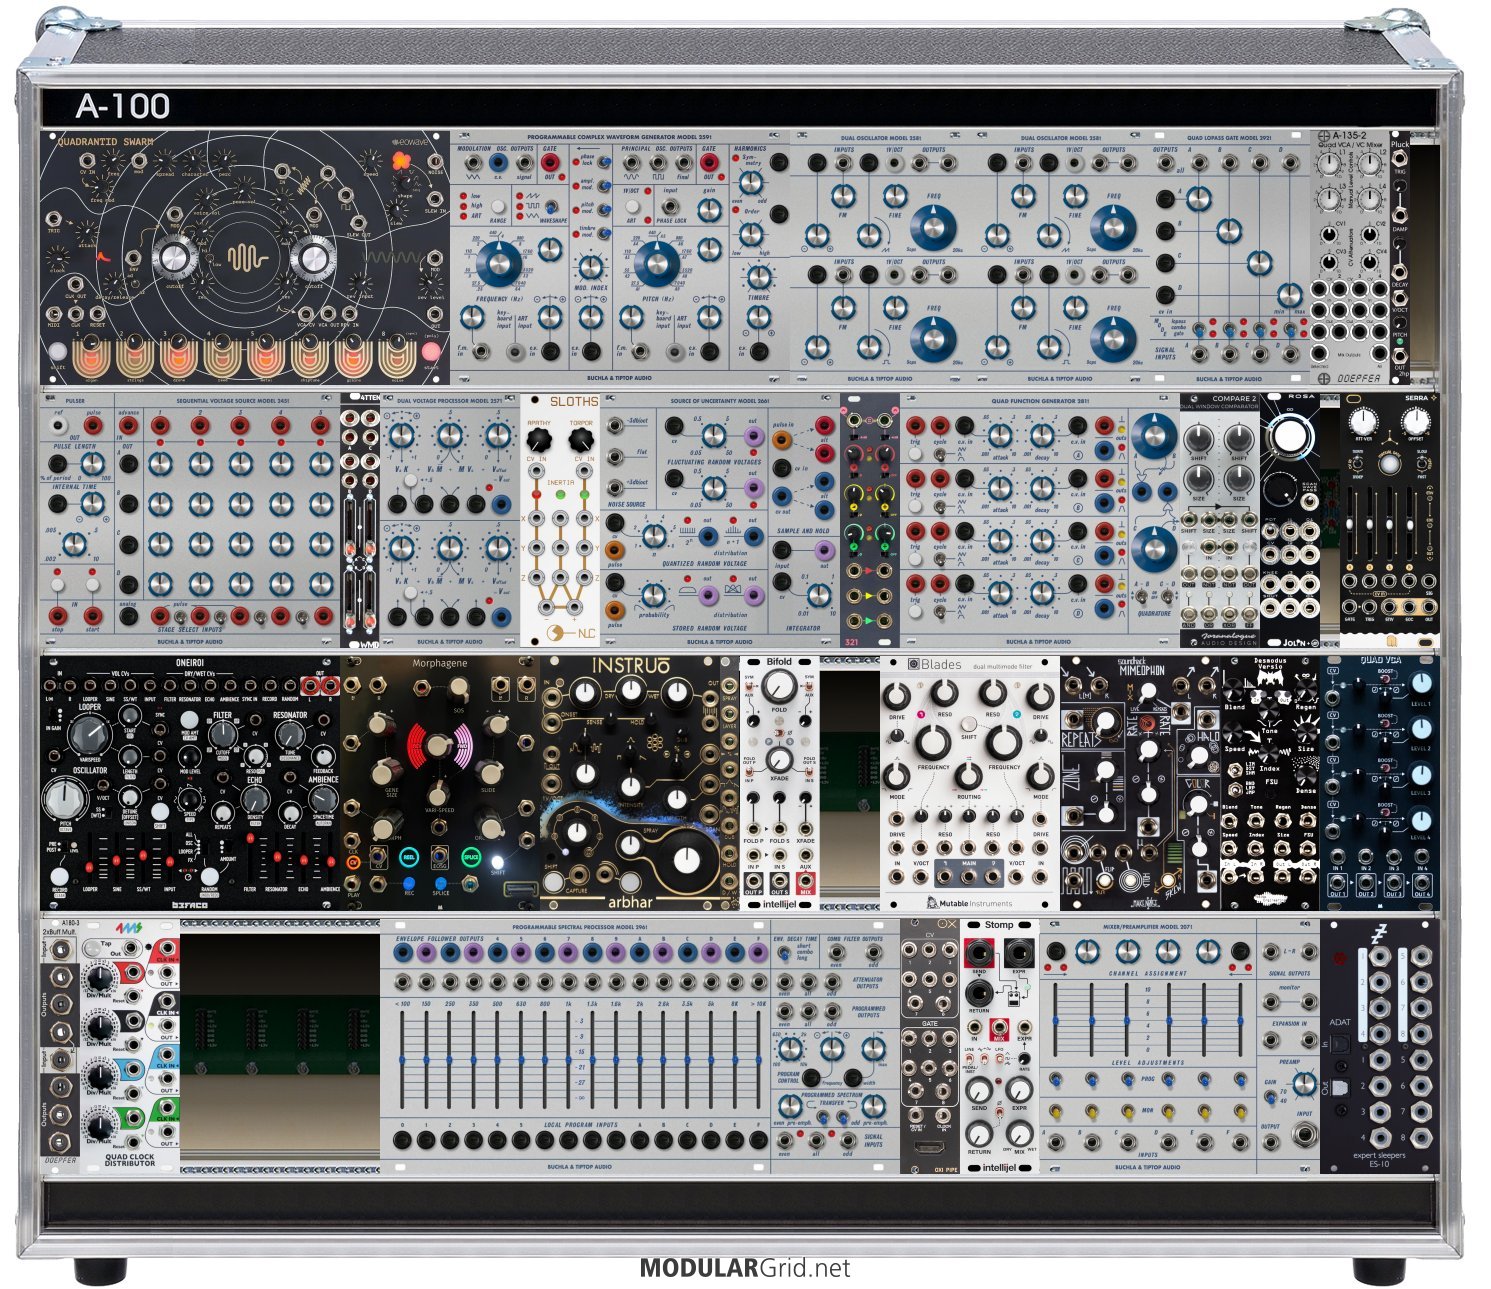Click the MOD. INDEX knob on the 259t

point(591,266)
